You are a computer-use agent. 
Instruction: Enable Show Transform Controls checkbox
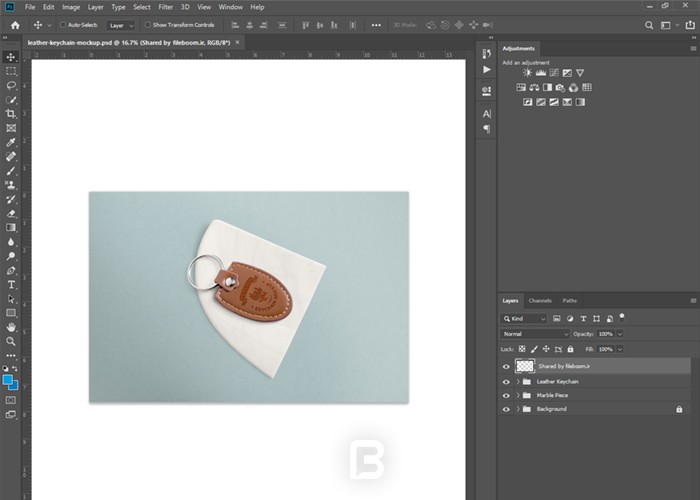[x=148, y=25]
